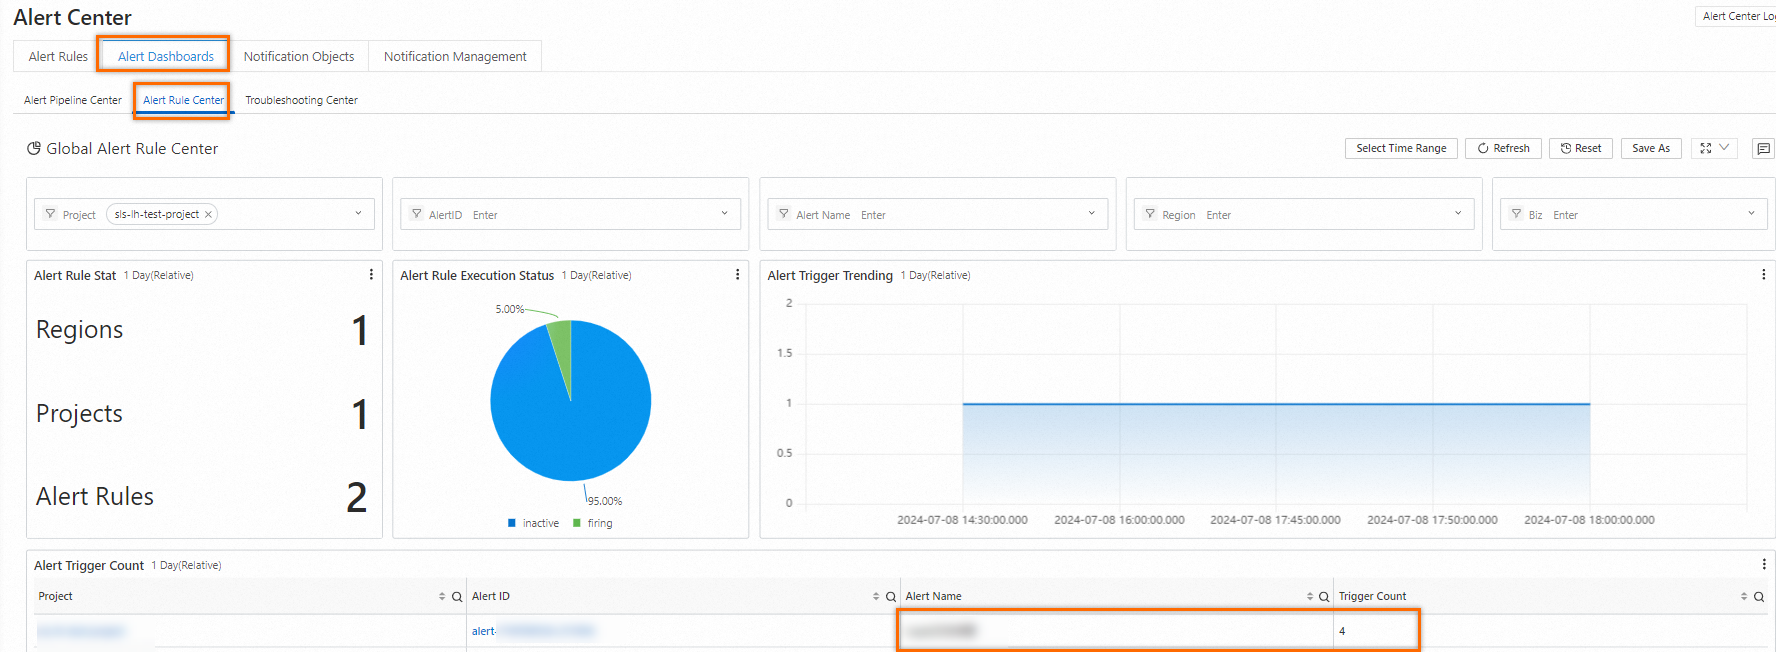Click the Regions stat value 1
This screenshot has height=652, width=1776.
coord(360,331)
